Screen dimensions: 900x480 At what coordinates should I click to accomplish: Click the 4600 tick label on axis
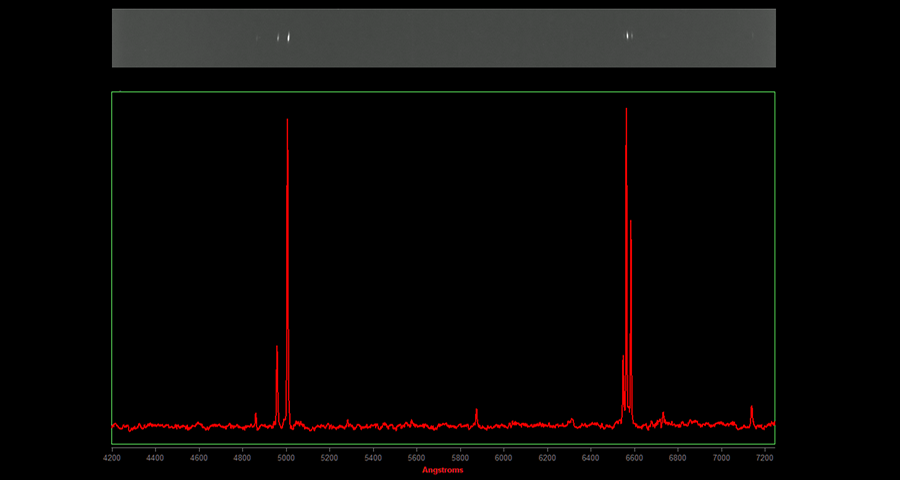[x=199, y=457]
